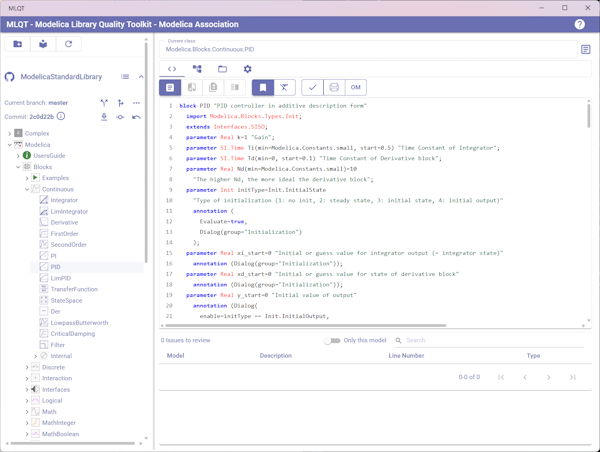Open the list view icon next to ModelicaStandardLibrary
Image resolution: width=600 pixels, height=452 pixels.
pos(125,77)
